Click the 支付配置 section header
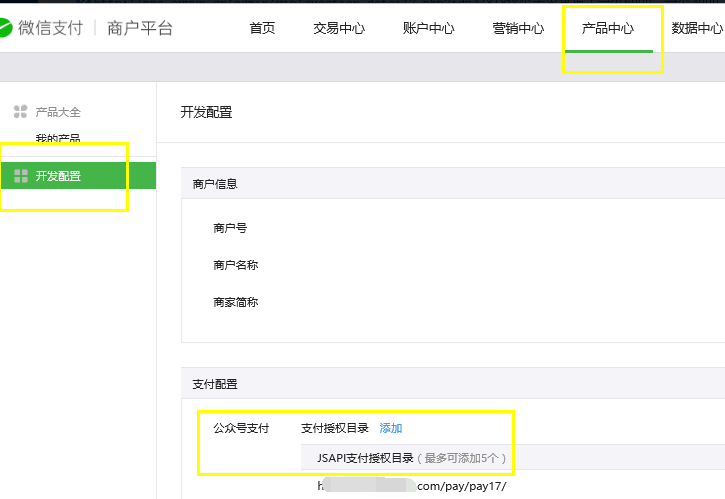The image size is (725, 499). [215, 384]
